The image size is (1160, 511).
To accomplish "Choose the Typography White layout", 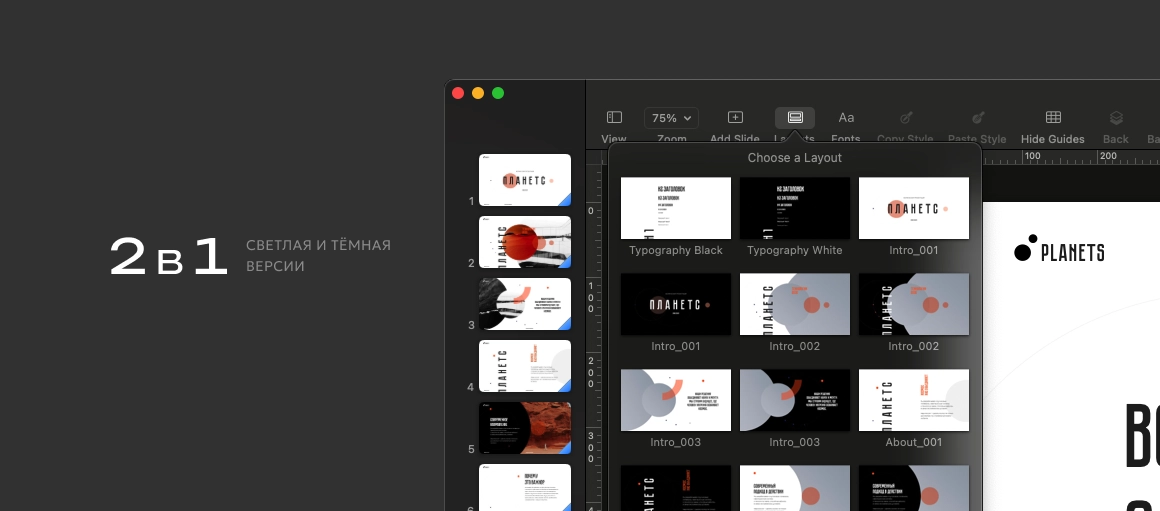I will [795, 208].
